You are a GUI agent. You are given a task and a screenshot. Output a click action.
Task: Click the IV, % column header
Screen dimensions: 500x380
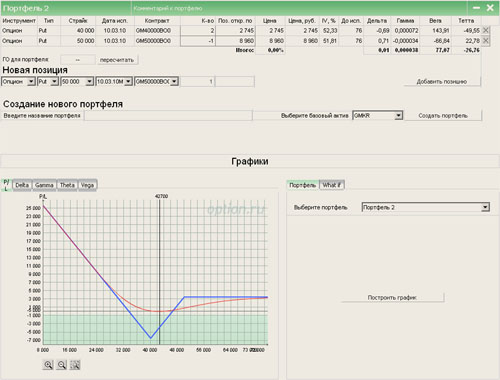pyautogui.click(x=329, y=21)
